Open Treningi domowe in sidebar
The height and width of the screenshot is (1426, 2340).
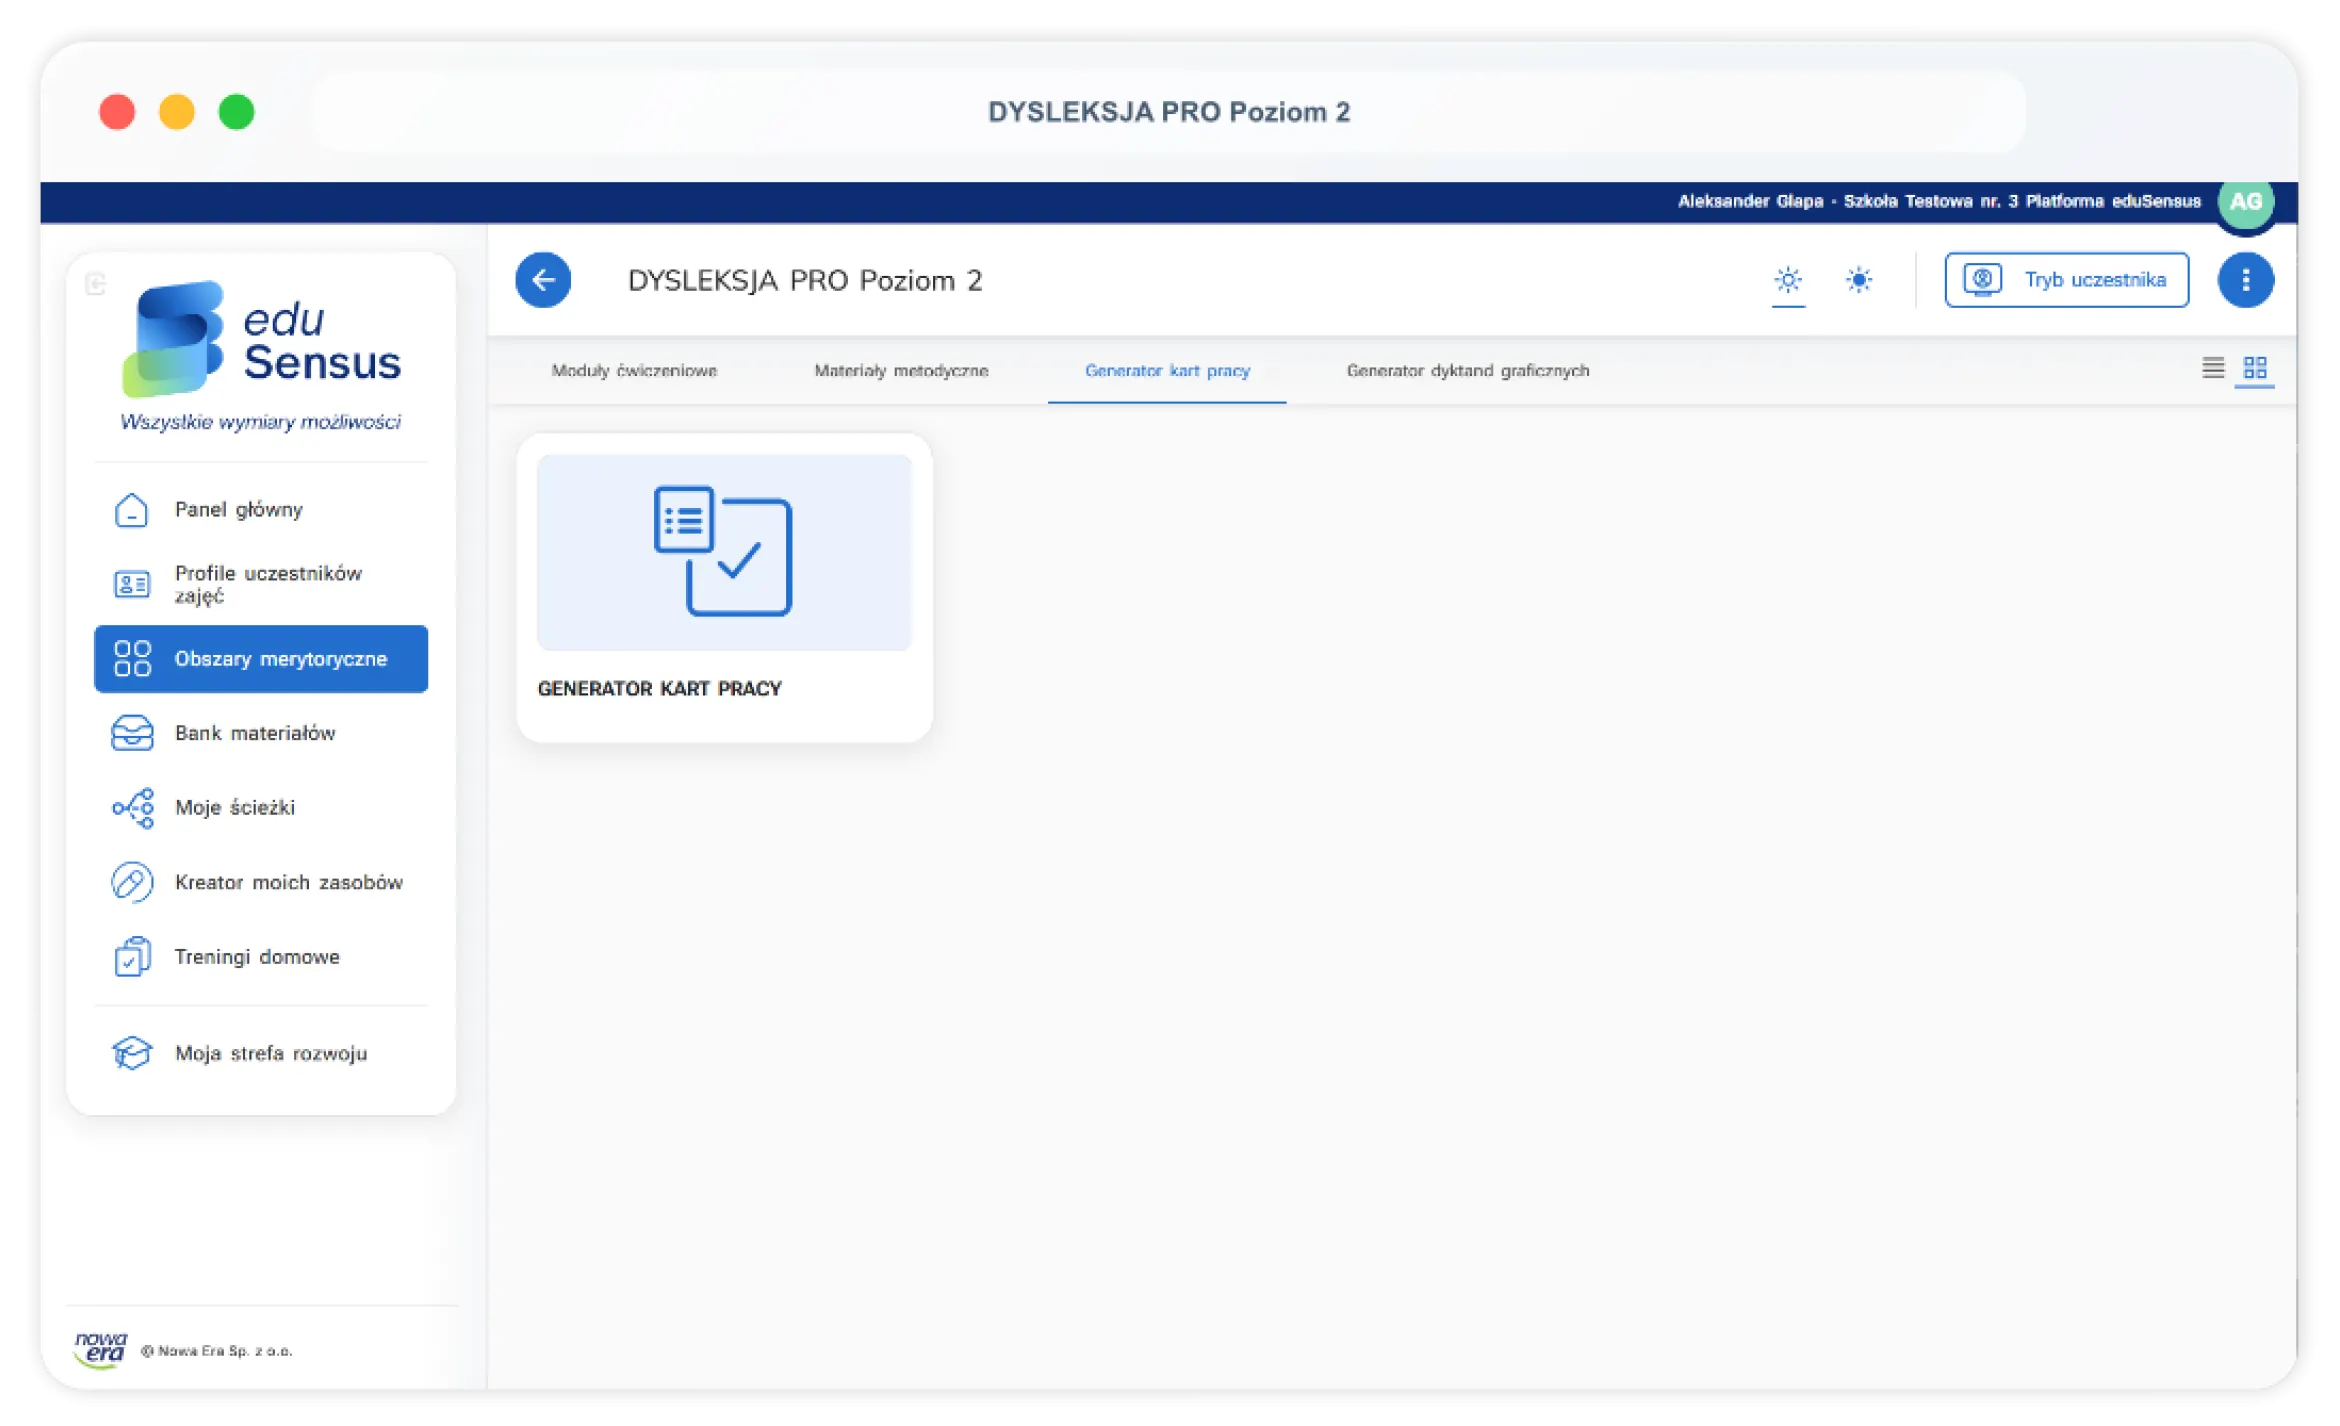(261, 957)
